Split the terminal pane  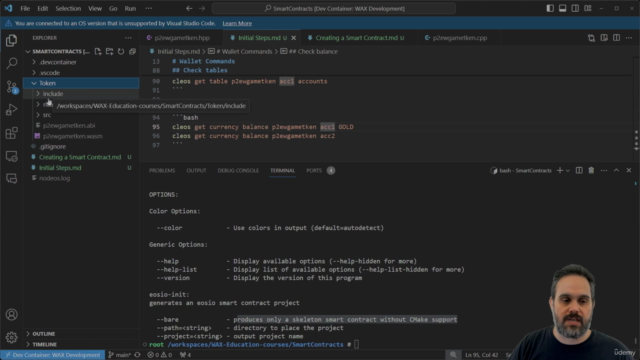coord(579,170)
